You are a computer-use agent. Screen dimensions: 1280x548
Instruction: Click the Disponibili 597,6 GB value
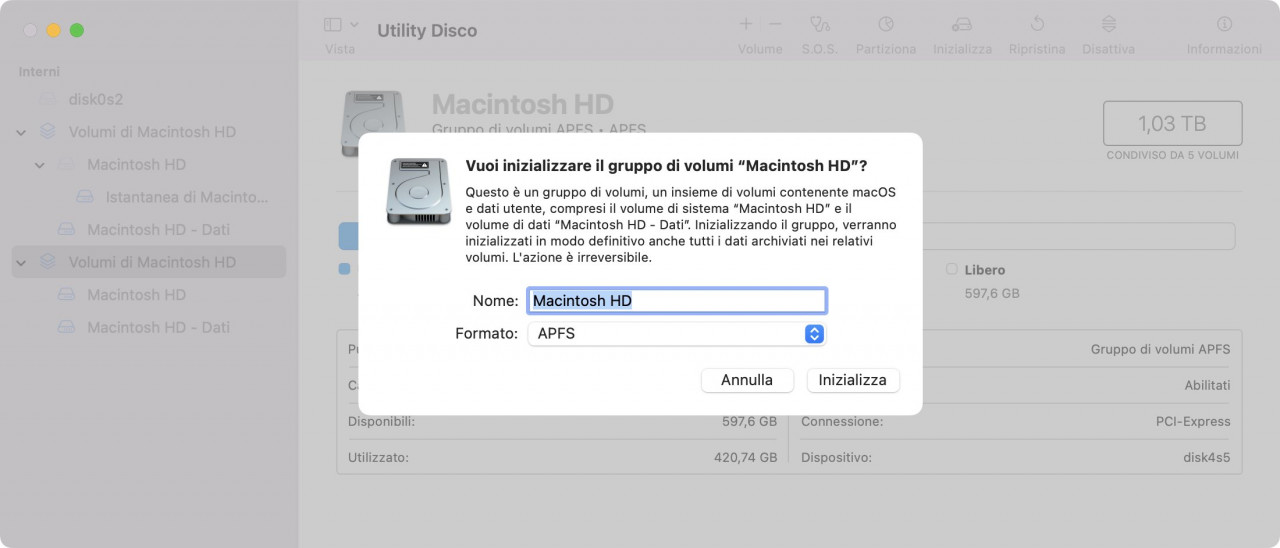pyautogui.click(x=750, y=421)
